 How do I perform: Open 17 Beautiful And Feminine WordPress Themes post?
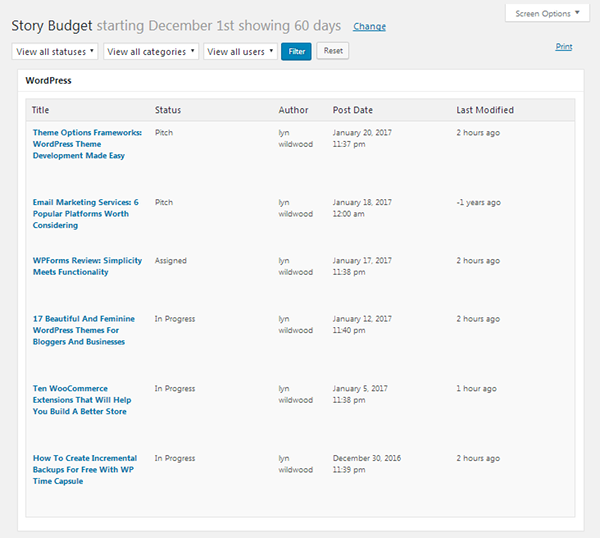coord(83,330)
